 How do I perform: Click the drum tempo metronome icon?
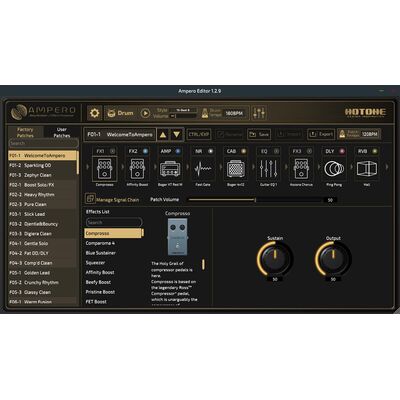coord(205,113)
